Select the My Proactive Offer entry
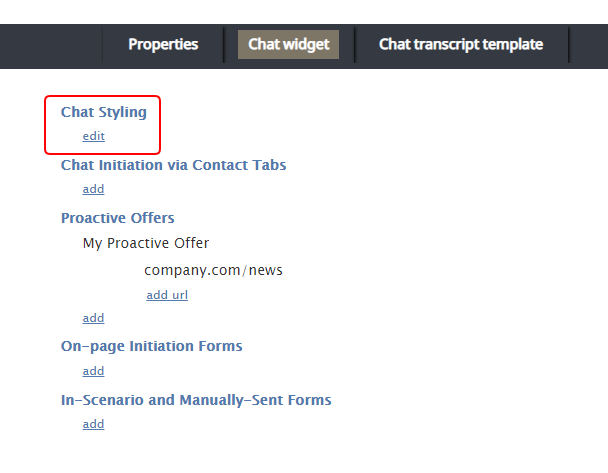The image size is (608, 473). [x=146, y=243]
